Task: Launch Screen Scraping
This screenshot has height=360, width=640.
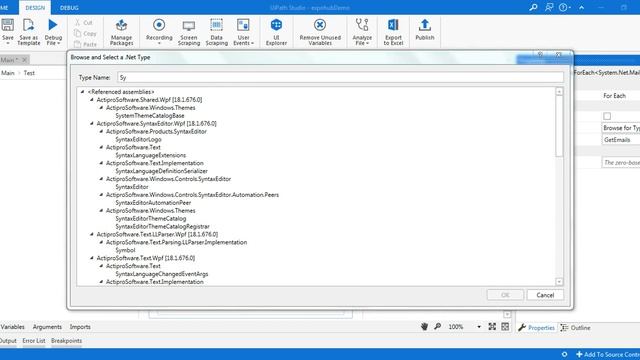Action: [x=189, y=32]
